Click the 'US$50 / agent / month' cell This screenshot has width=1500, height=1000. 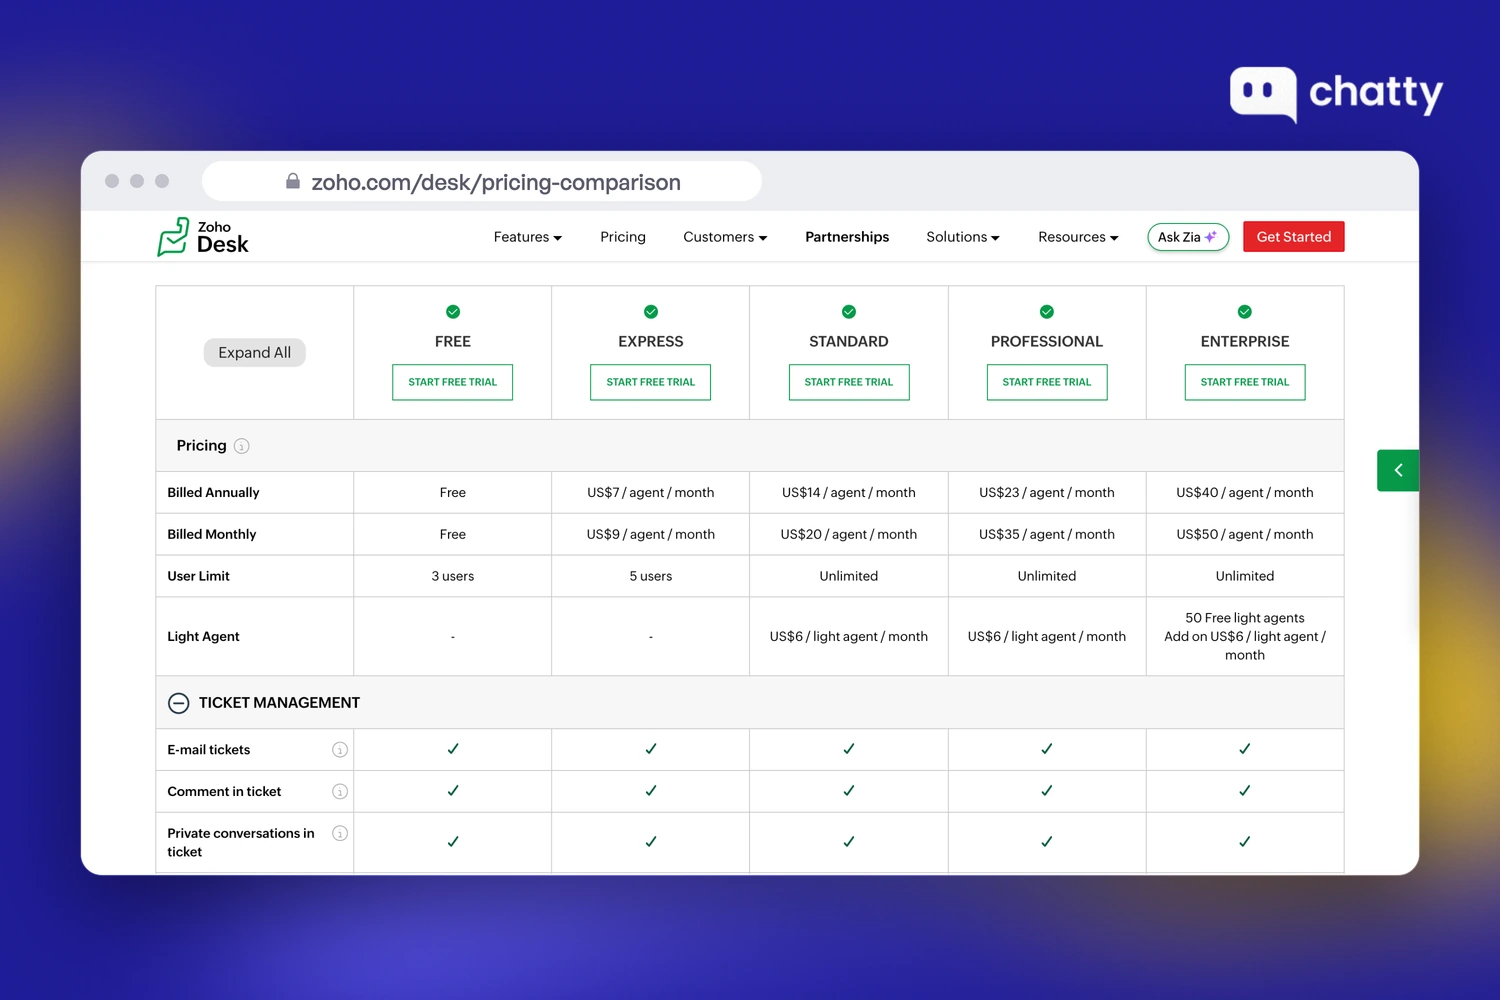point(1245,535)
